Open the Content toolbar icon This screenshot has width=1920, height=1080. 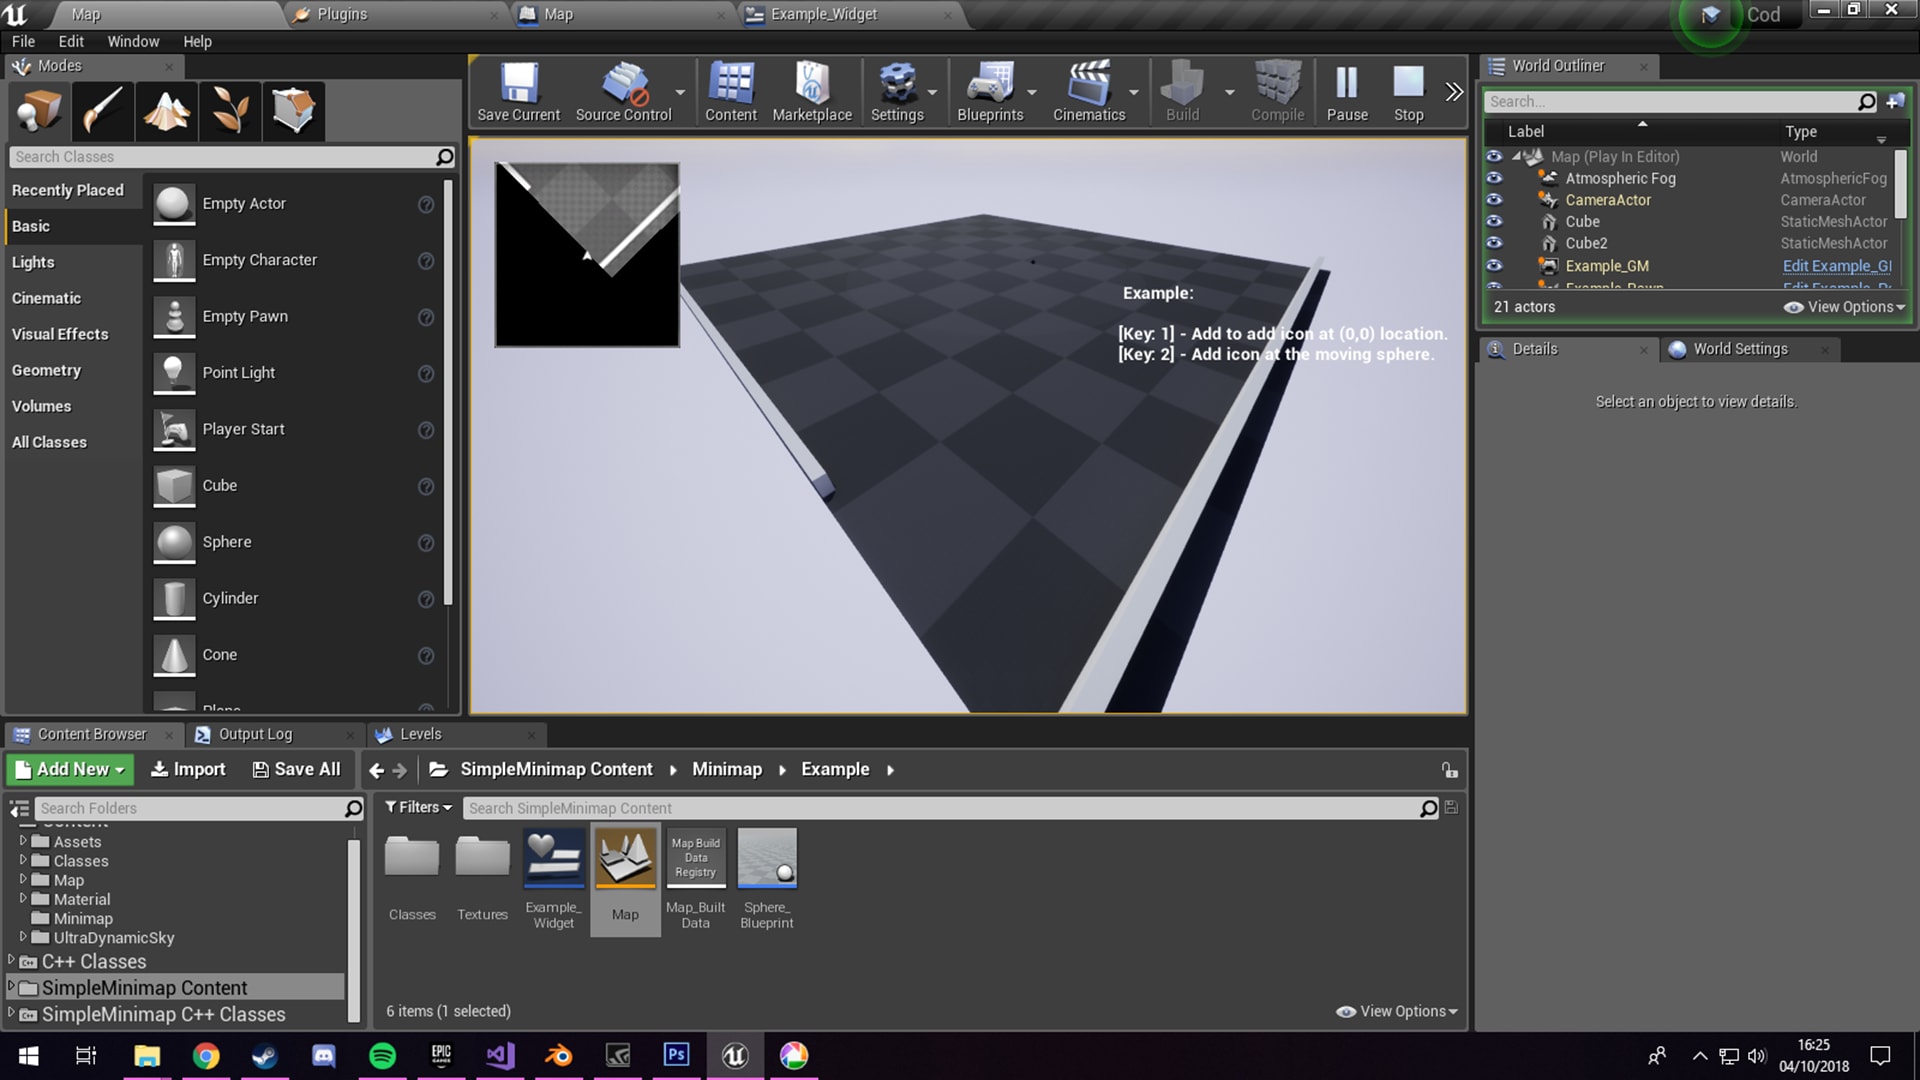pyautogui.click(x=731, y=92)
